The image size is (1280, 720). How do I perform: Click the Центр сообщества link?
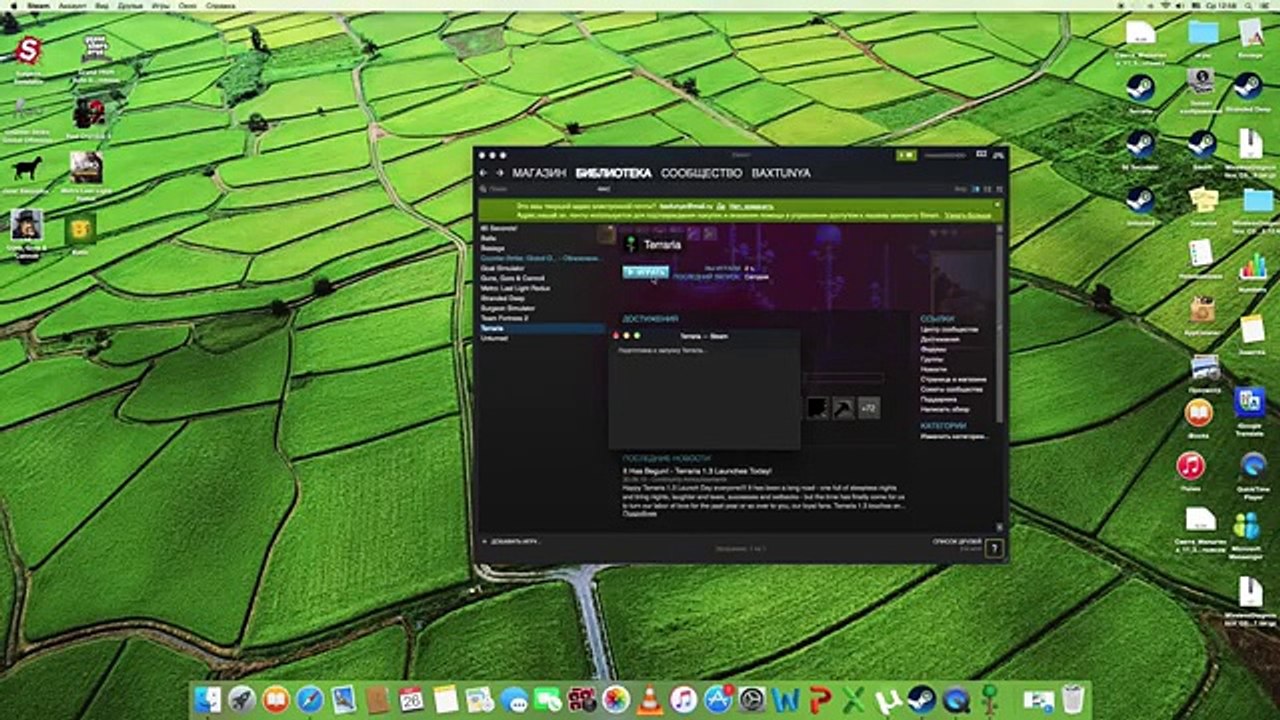[949, 329]
